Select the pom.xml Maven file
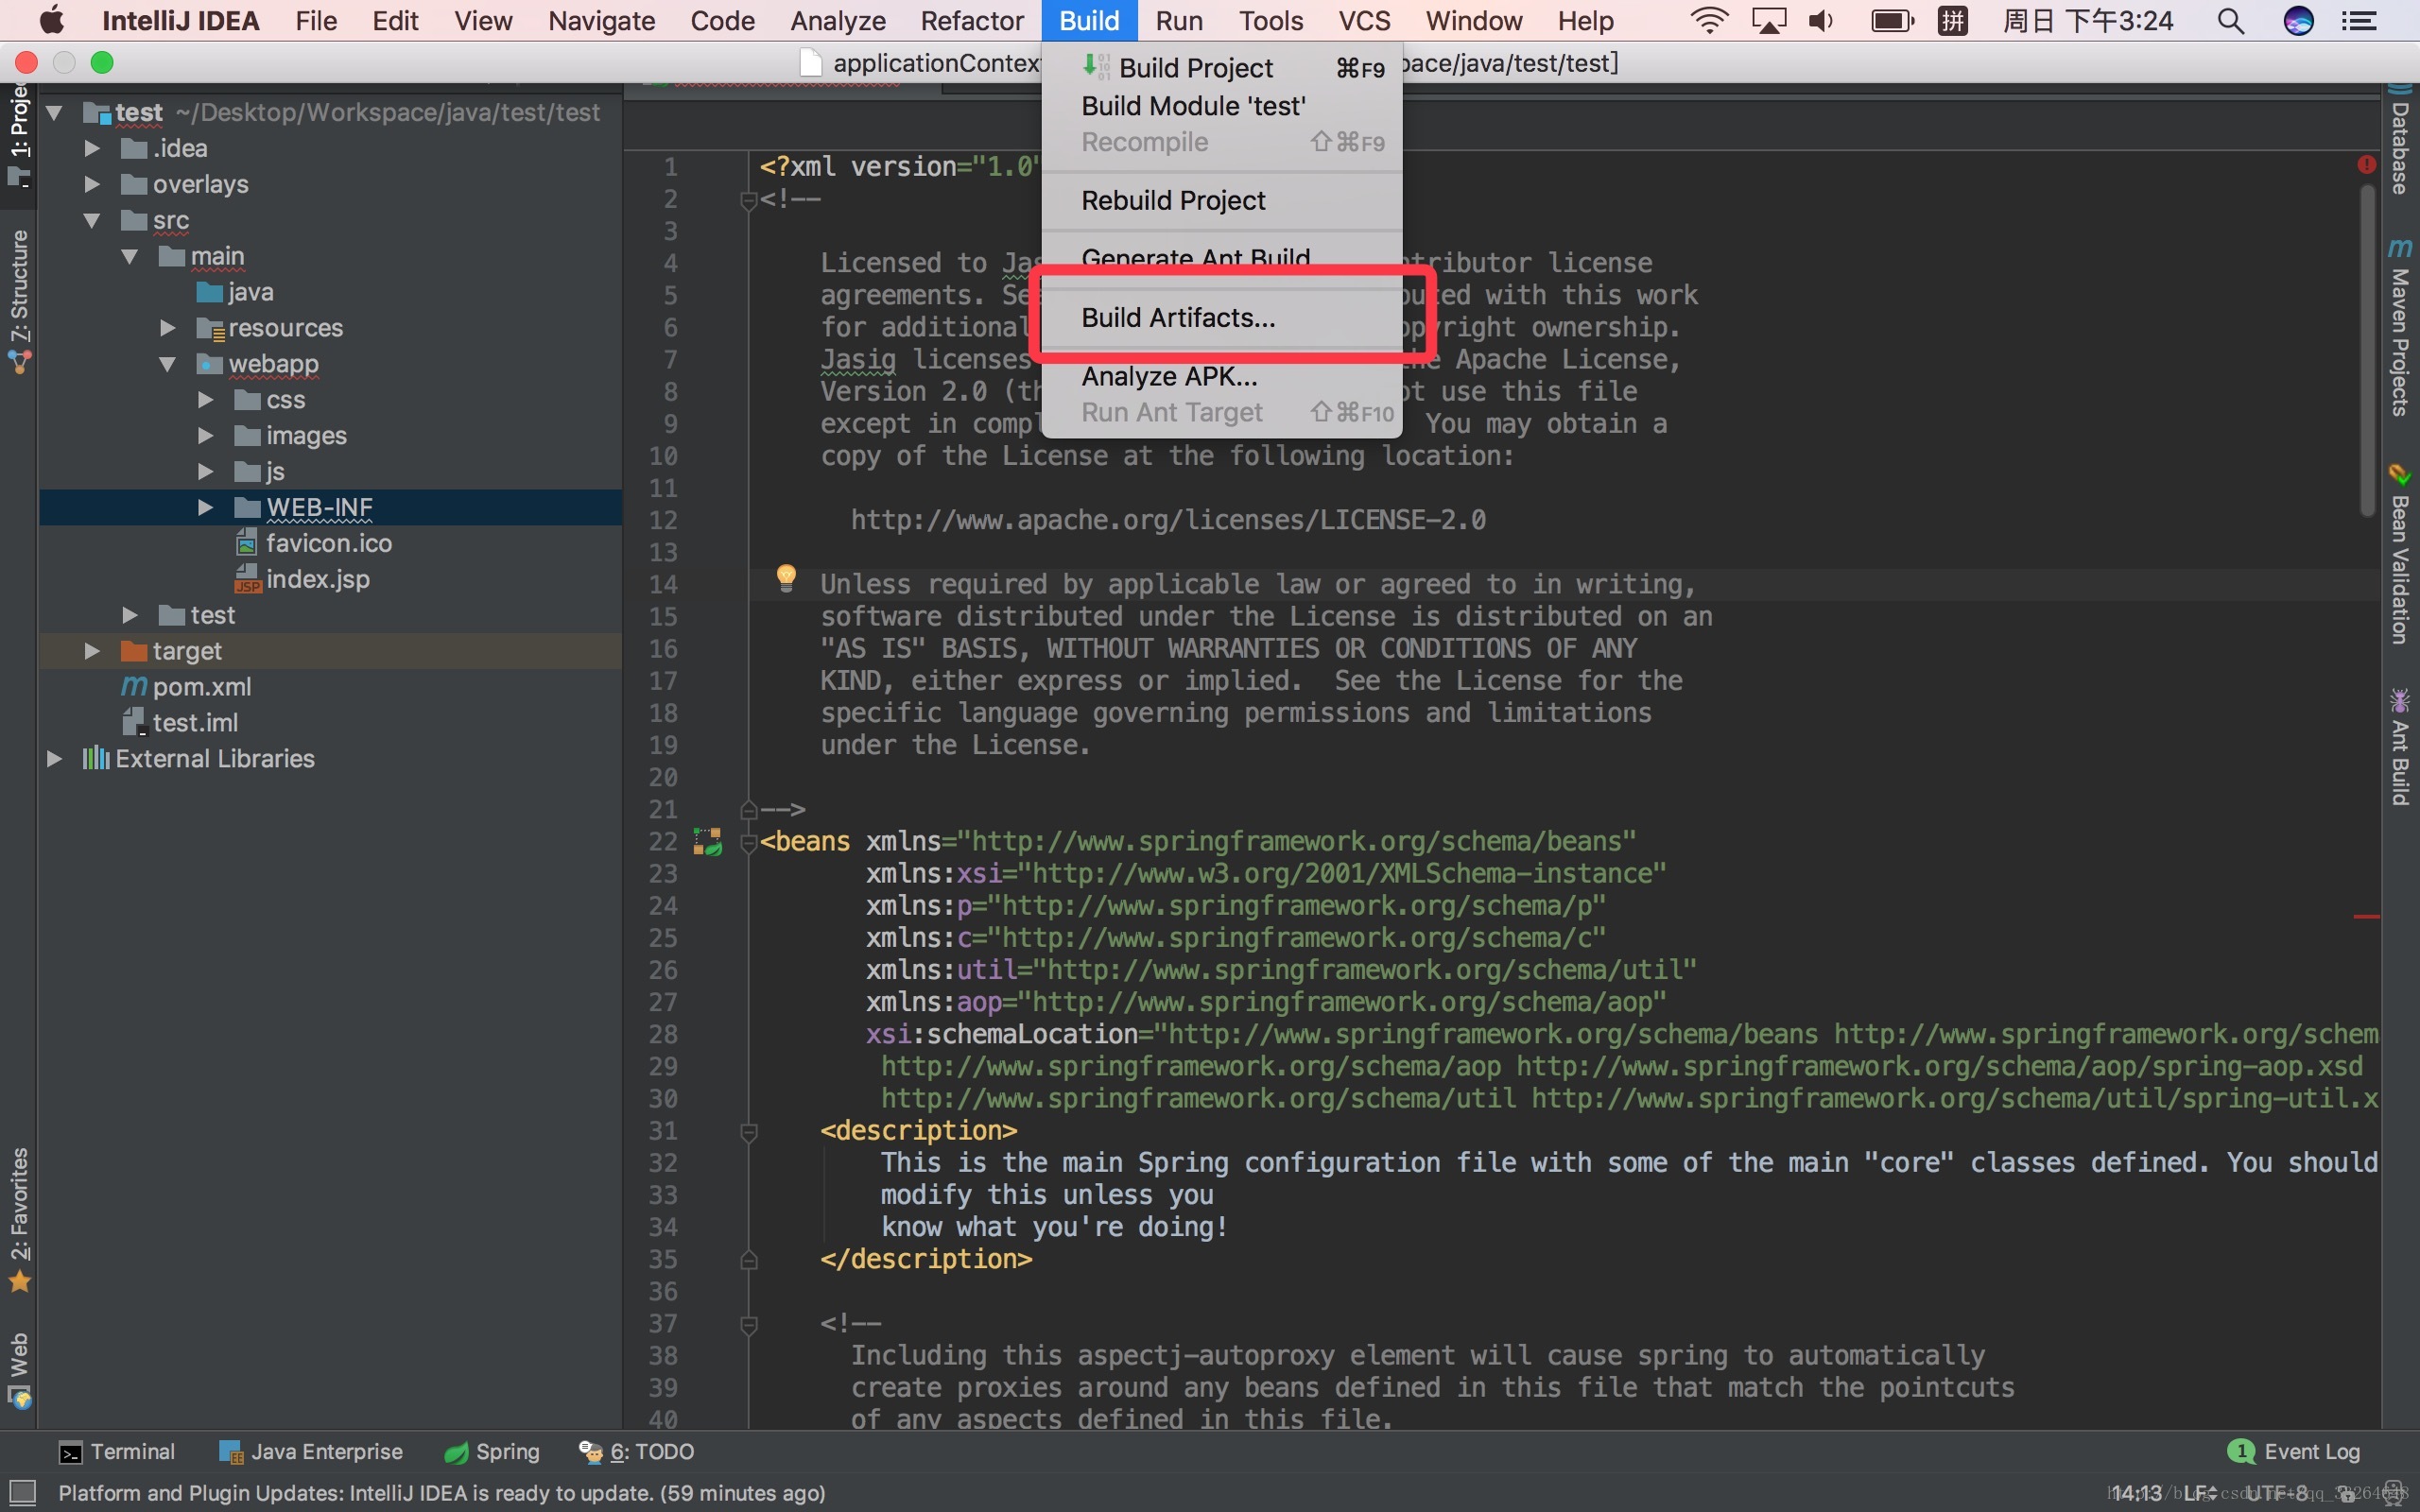This screenshot has width=2420, height=1512. [x=186, y=687]
